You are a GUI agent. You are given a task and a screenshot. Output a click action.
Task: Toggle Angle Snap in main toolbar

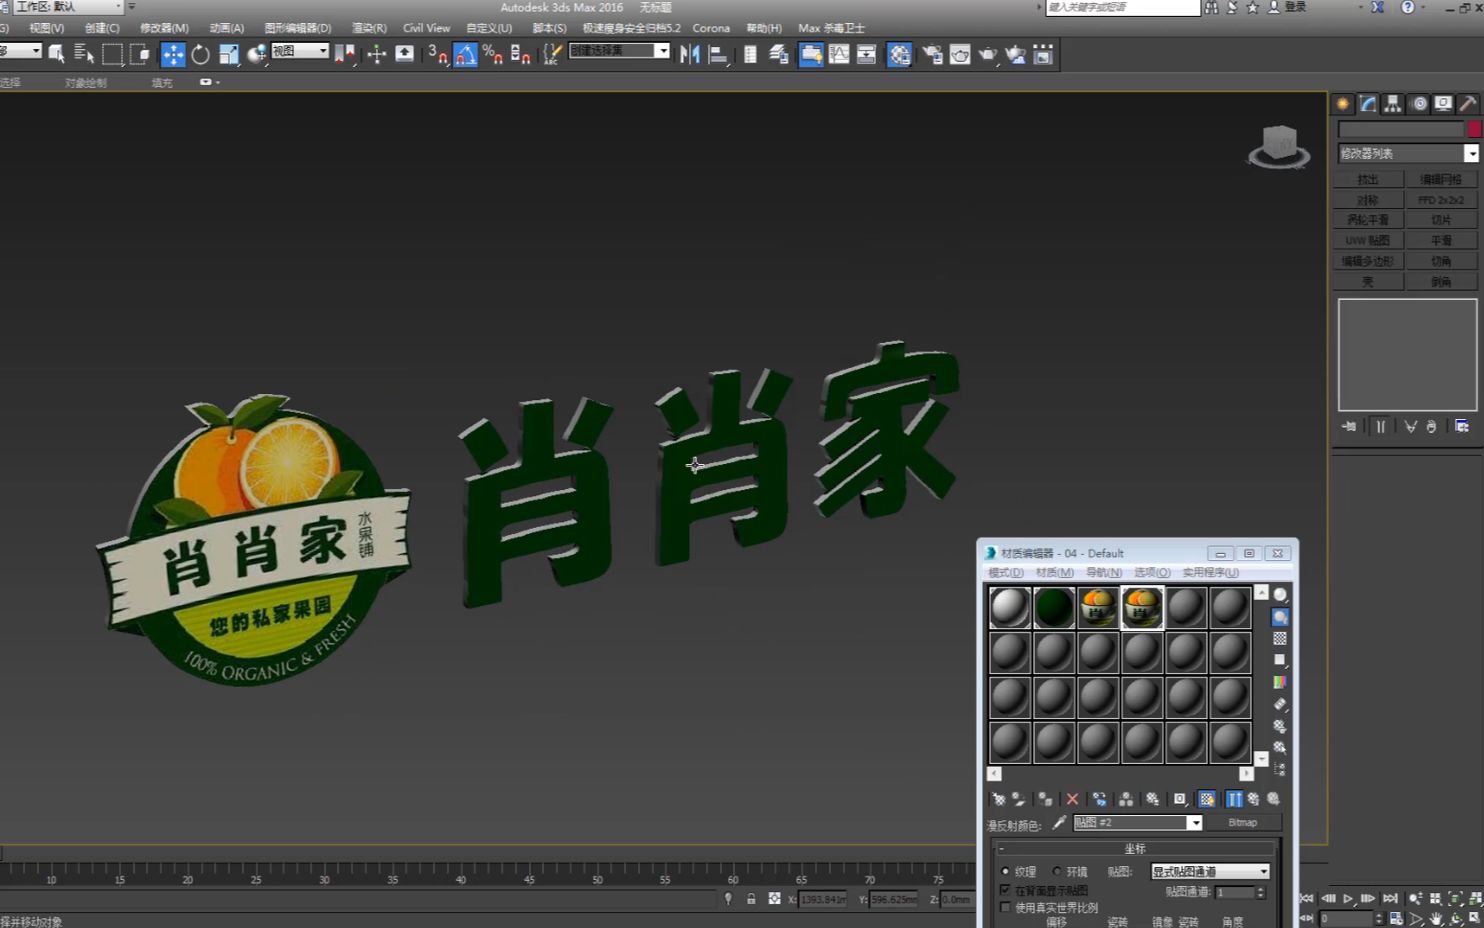[x=466, y=55]
